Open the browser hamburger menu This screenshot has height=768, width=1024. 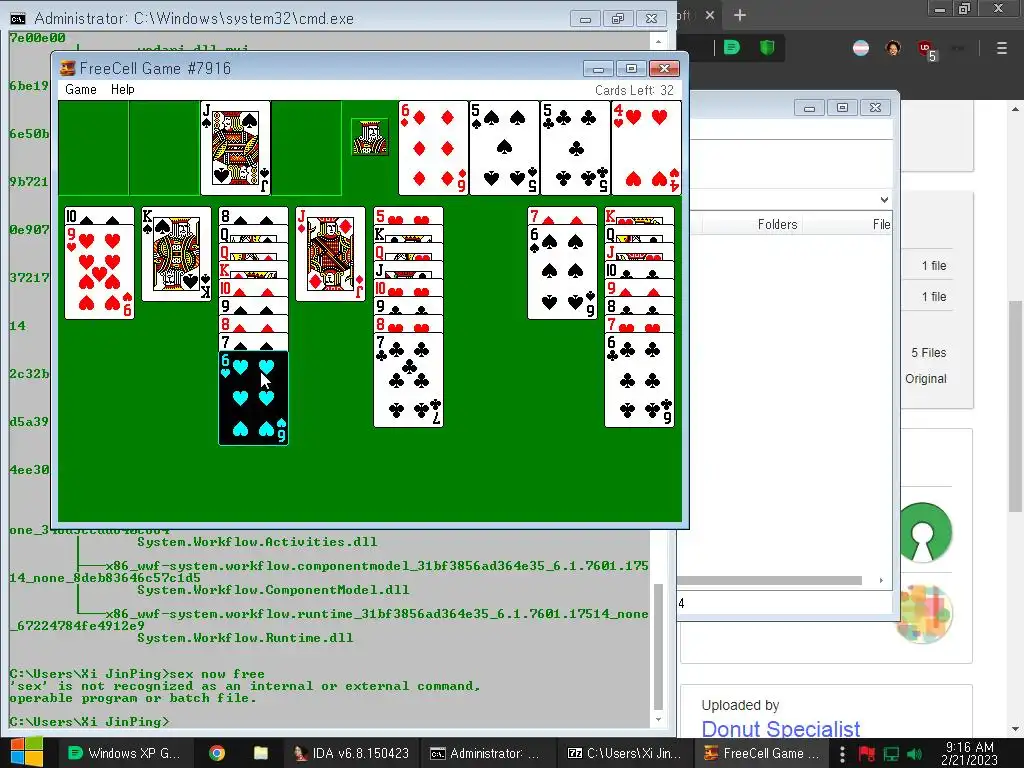[1002, 48]
